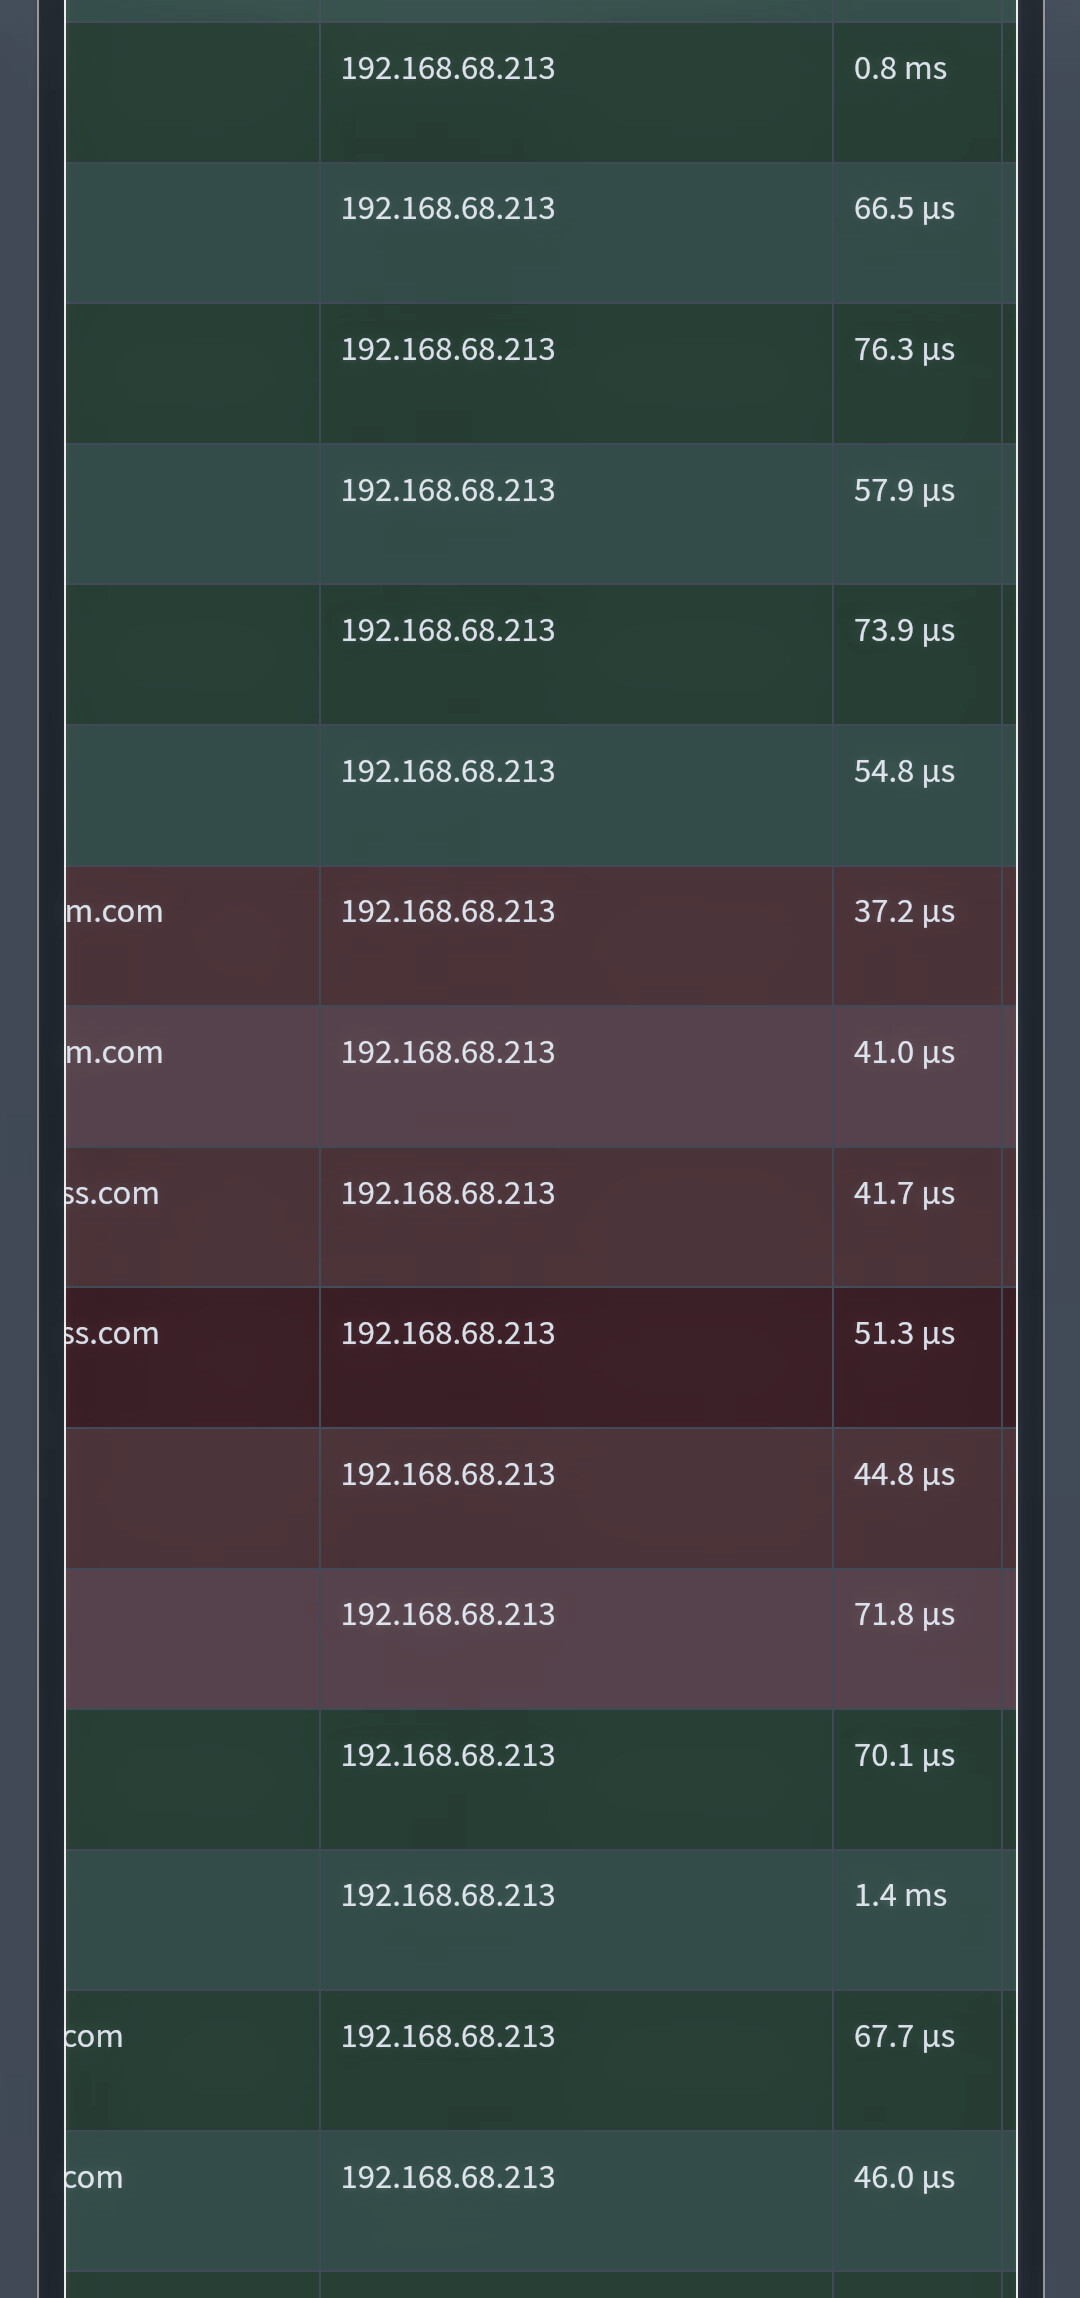Click client IP in the 54.8 µs row
This screenshot has height=2298, width=1080.
point(447,771)
